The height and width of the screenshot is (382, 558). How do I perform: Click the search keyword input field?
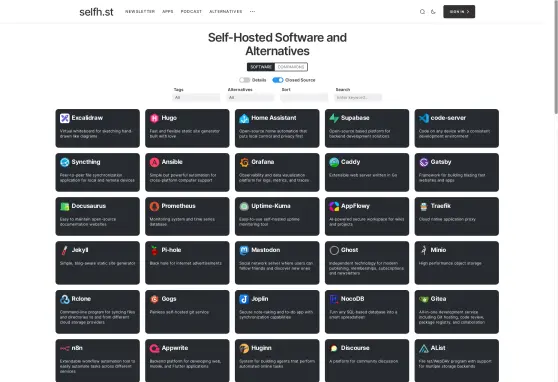pyautogui.click(x=358, y=98)
